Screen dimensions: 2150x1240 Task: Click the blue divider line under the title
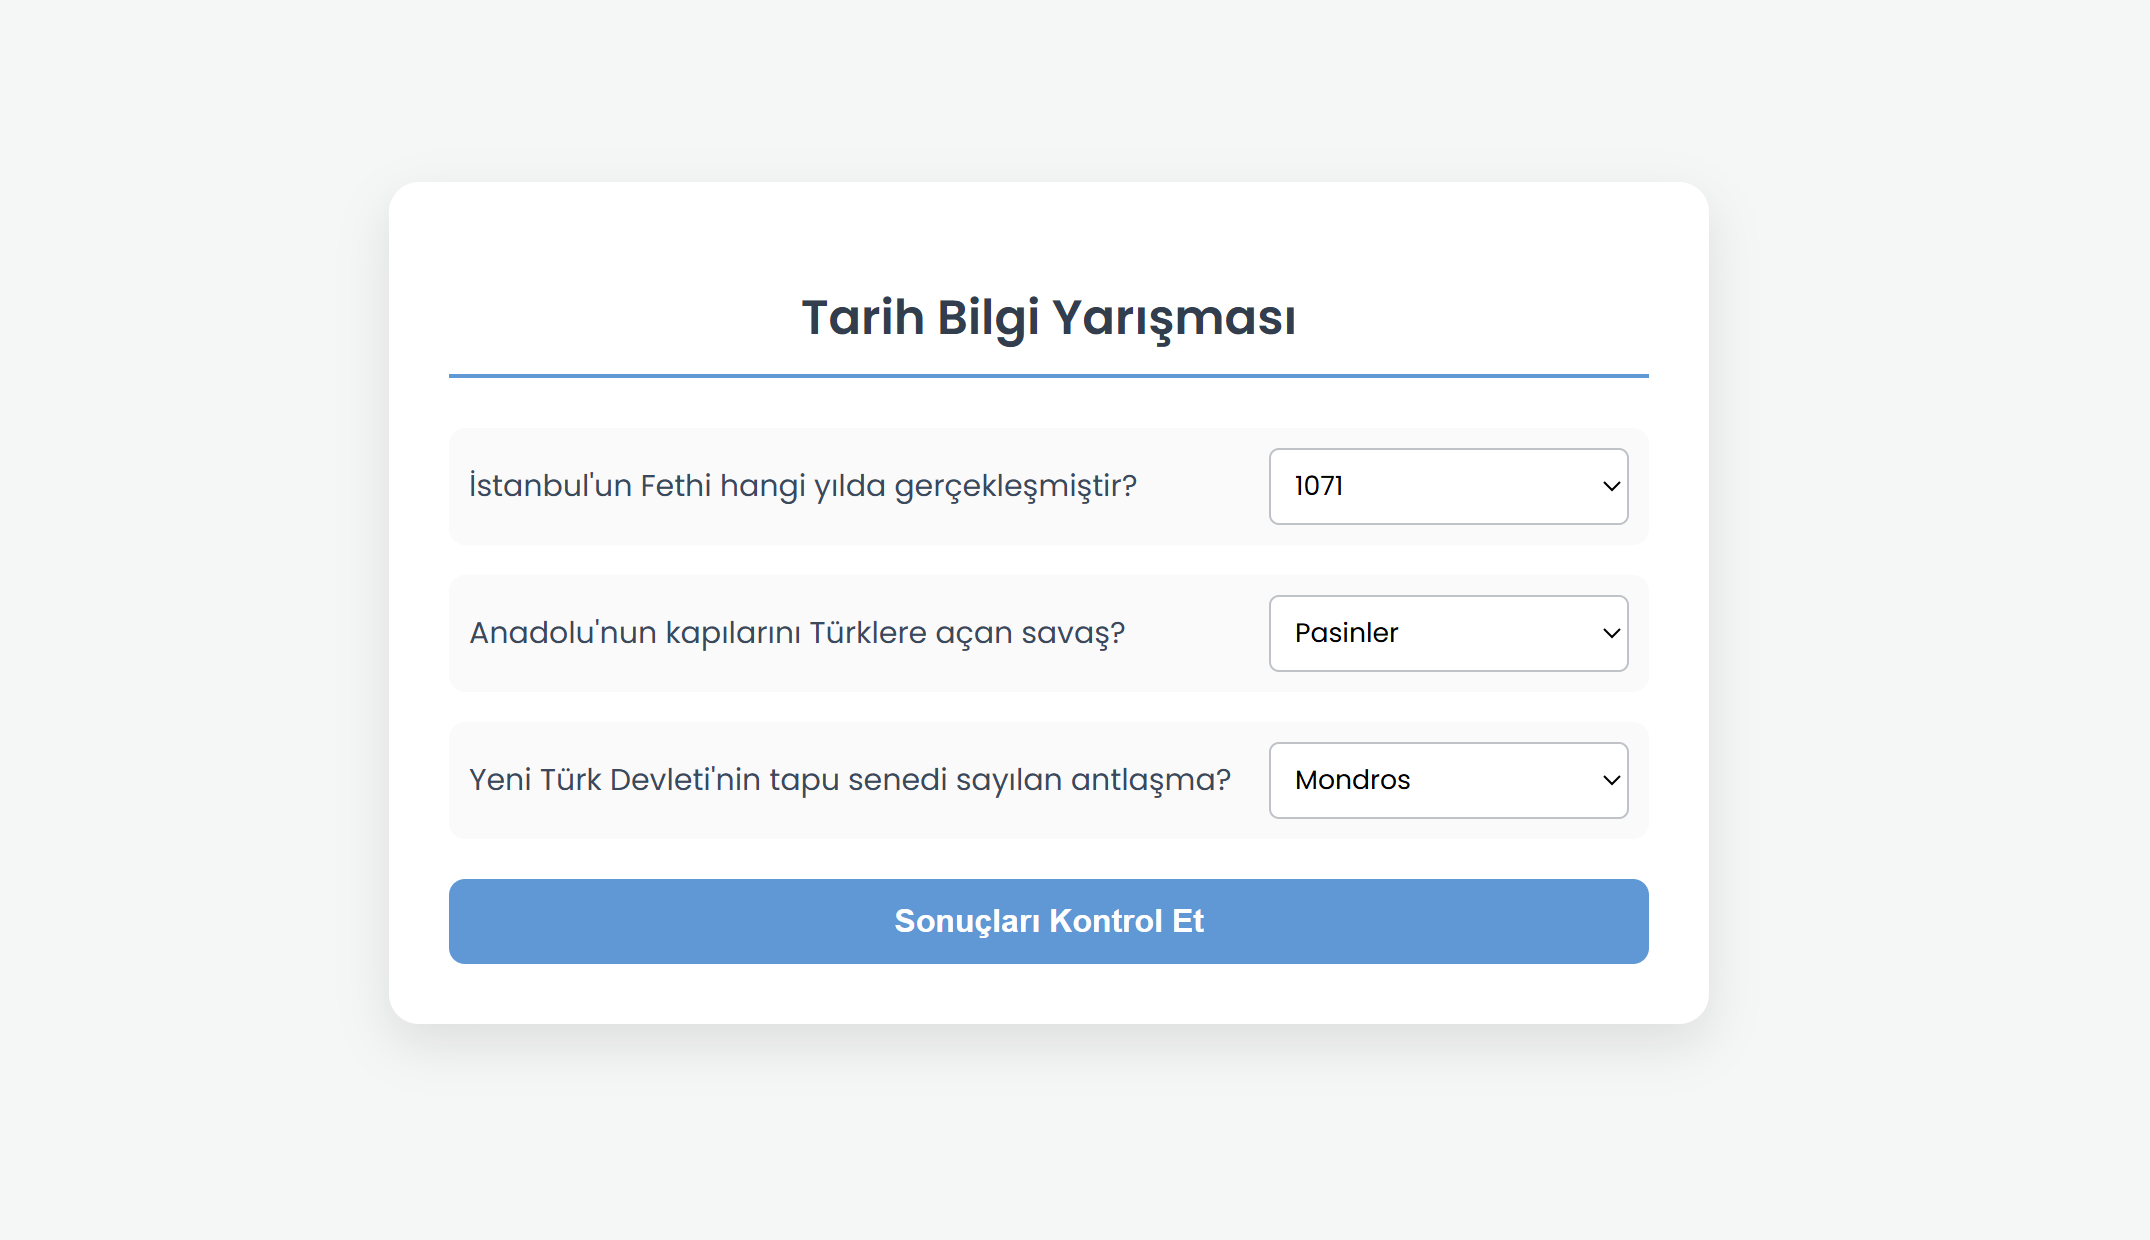[x=1048, y=376]
